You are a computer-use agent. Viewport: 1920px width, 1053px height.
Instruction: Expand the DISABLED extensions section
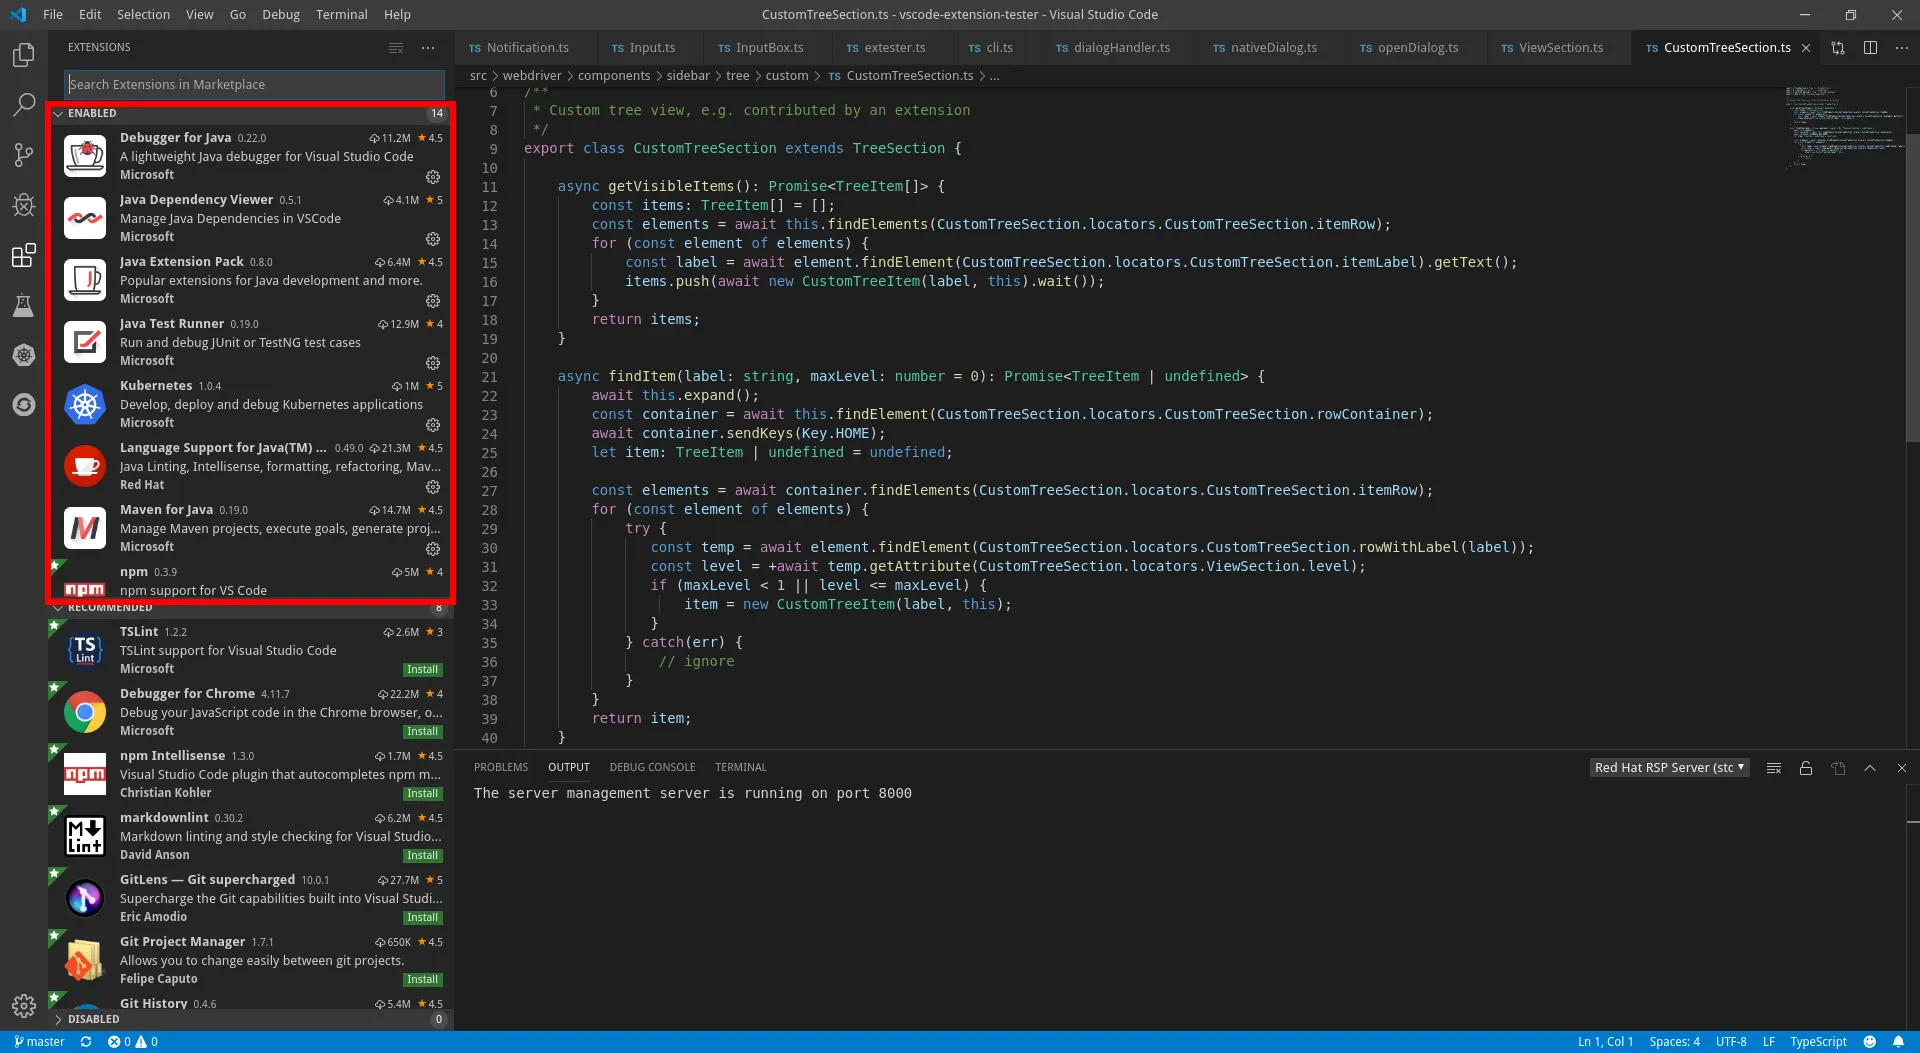[x=250, y=1019]
